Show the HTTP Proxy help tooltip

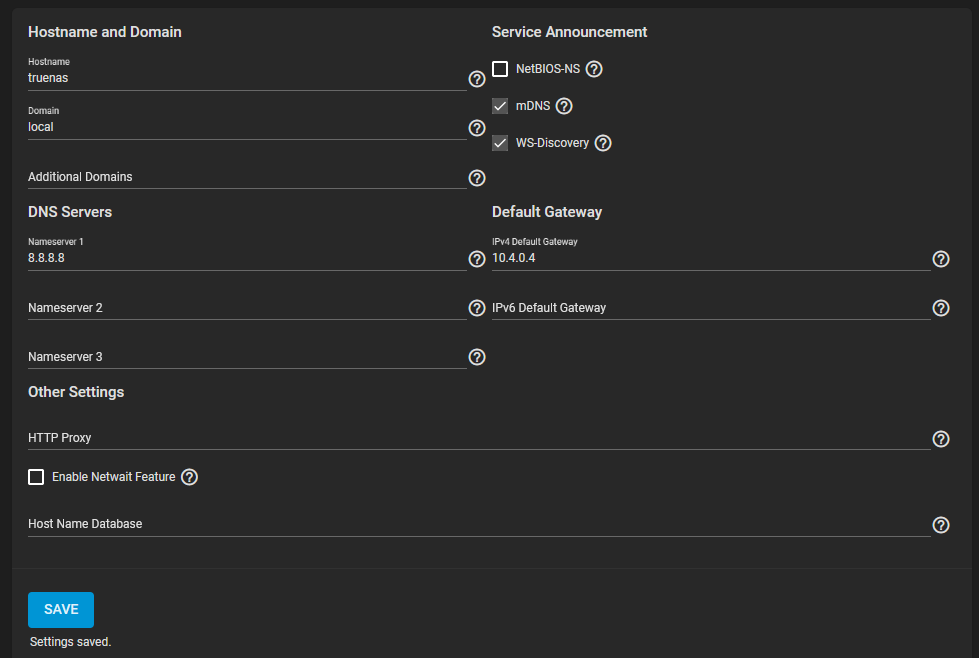[940, 439]
